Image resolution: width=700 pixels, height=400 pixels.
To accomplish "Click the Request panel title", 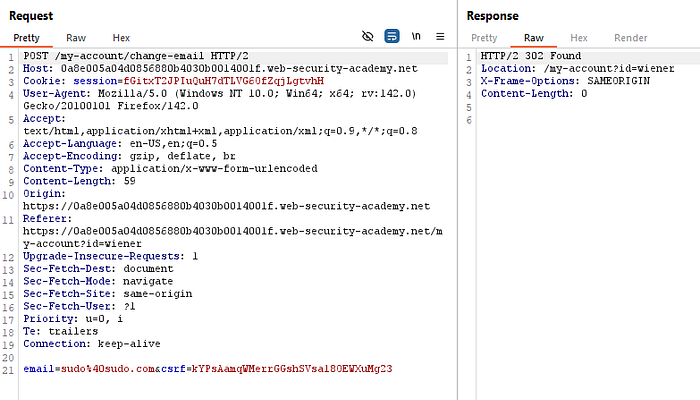I will (x=31, y=16).
